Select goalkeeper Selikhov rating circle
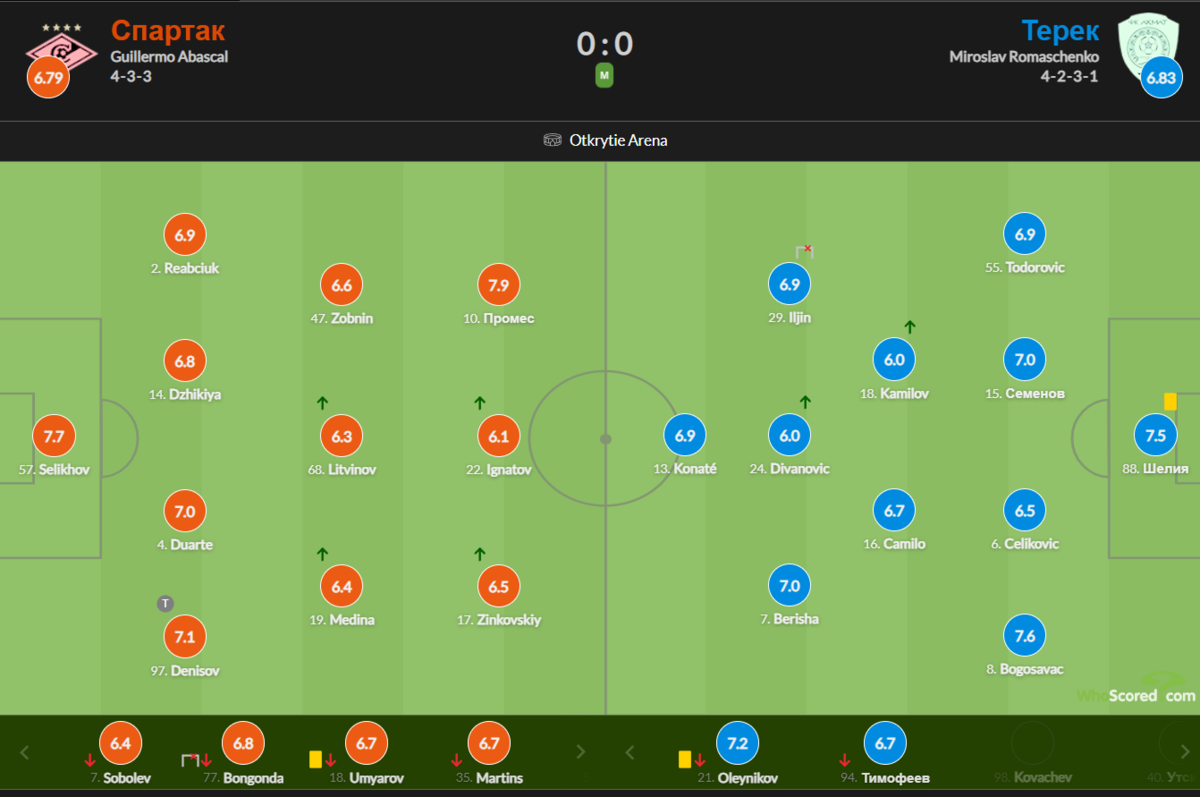 (54, 436)
